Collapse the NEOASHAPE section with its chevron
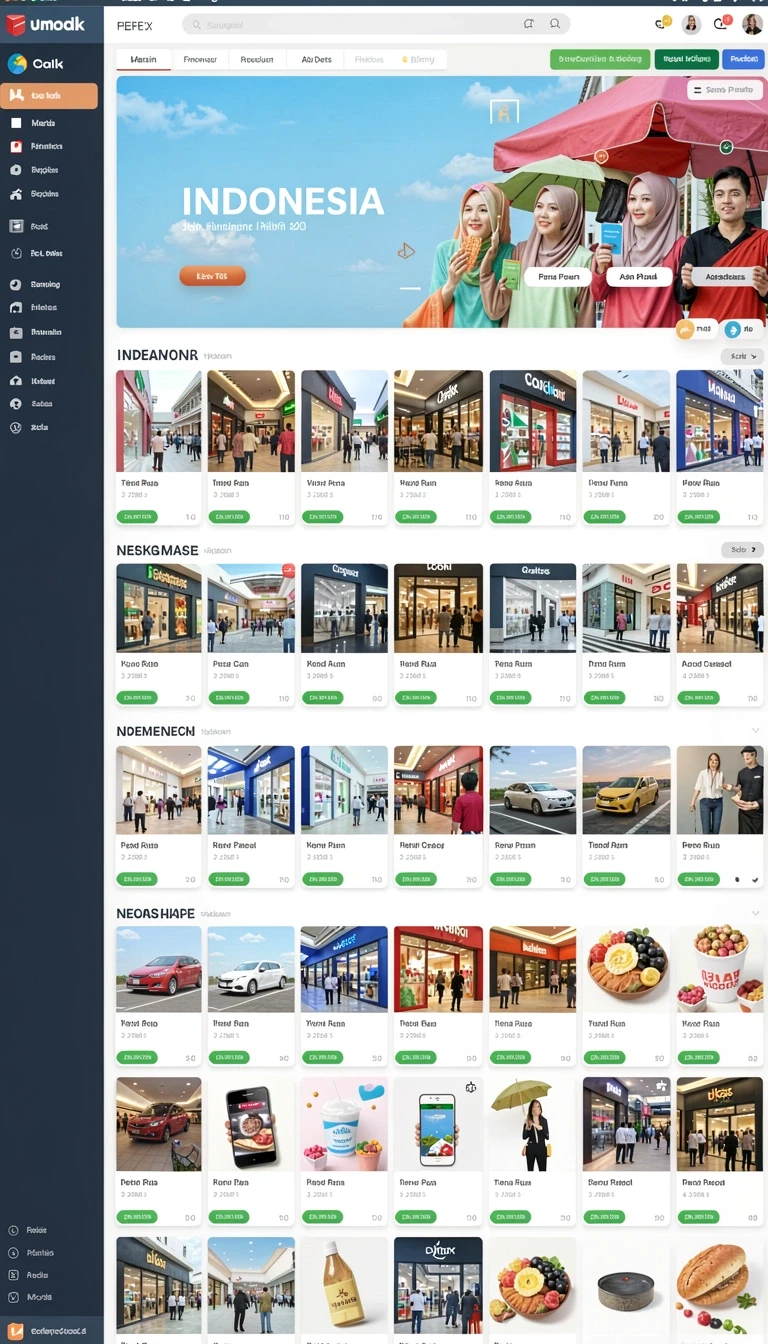 click(x=755, y=913)
